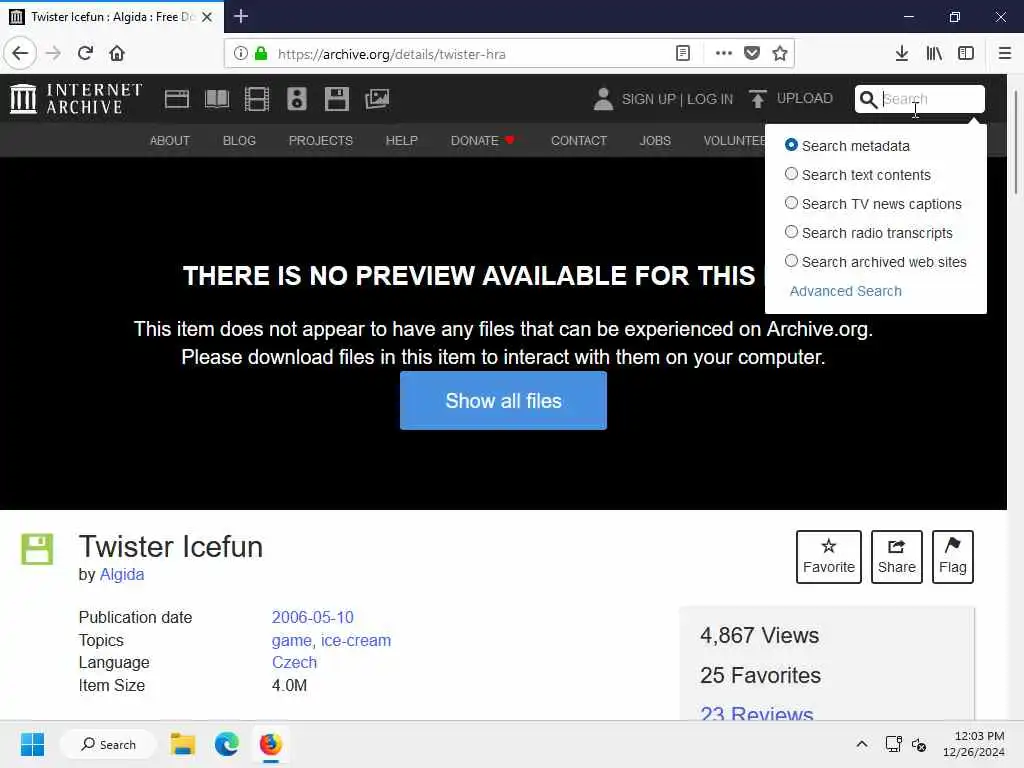Viewport: 1024px width, 768px height.
Task: Toggle the Firefox sidebar icon
Action: (x=966, y=53)
